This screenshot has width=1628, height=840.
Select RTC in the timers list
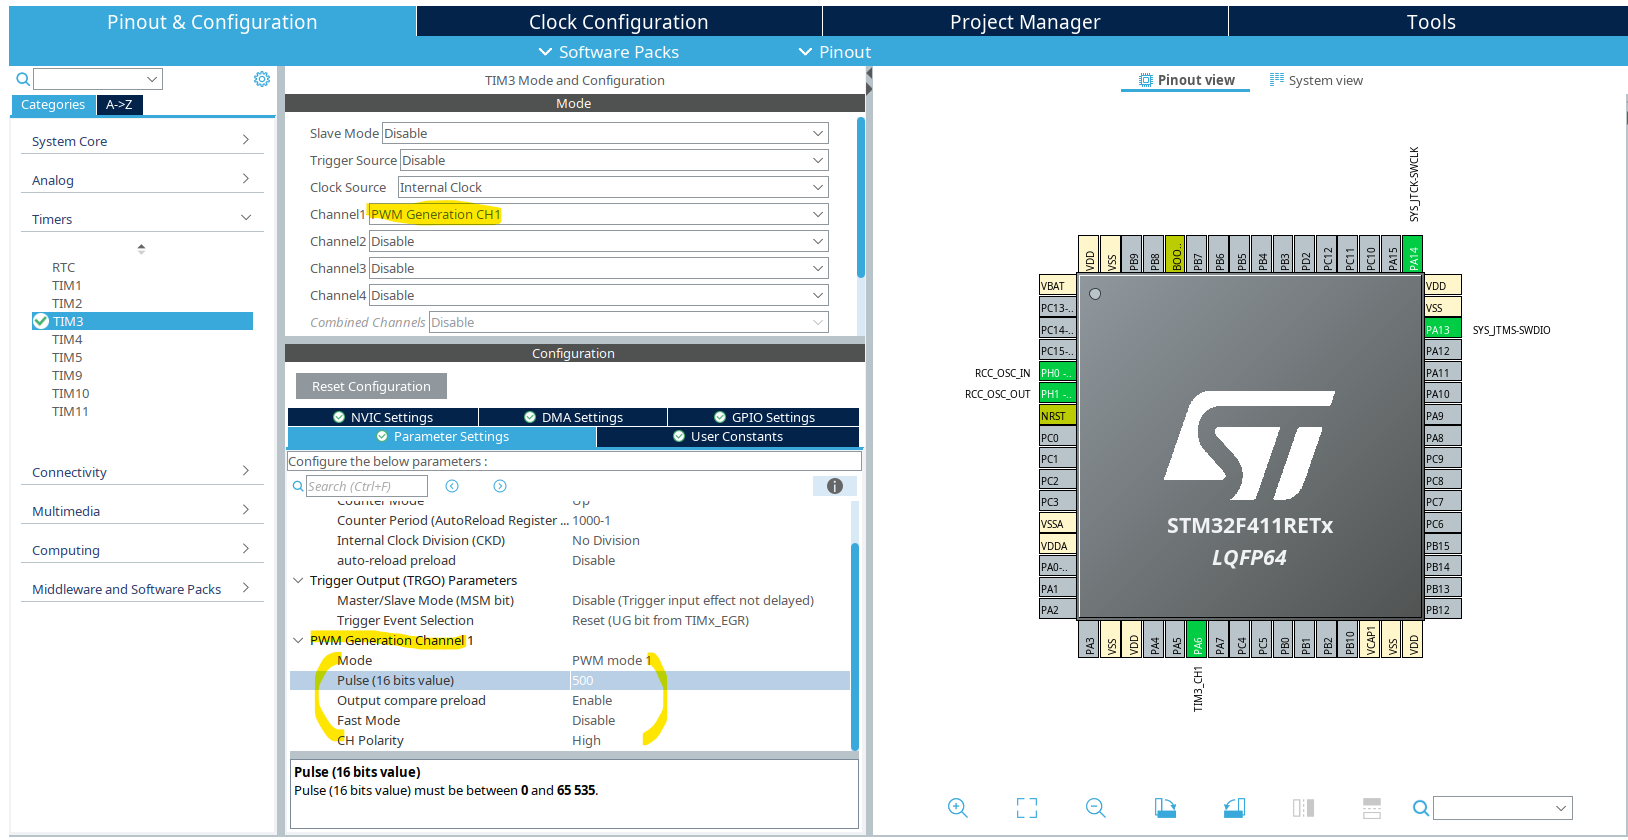[63, 267]
